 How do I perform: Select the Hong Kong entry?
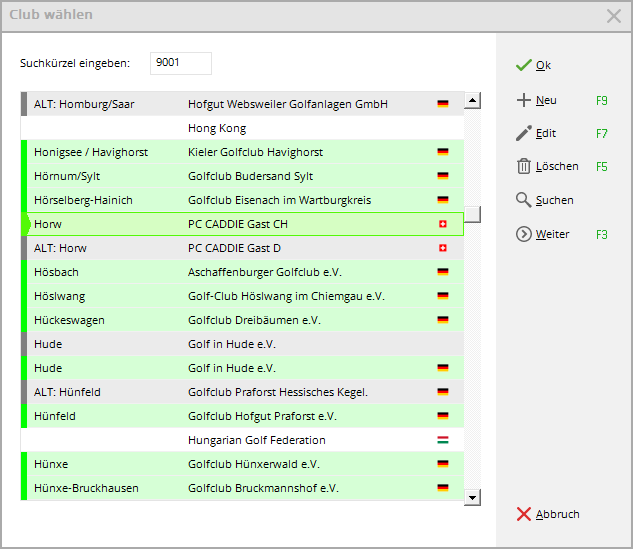[240, 128]
